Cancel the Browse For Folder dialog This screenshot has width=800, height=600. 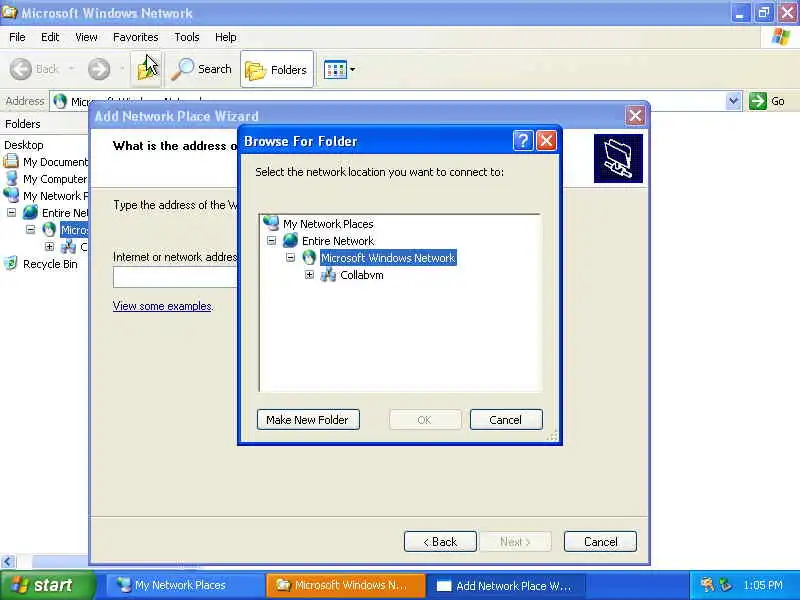pyautogui.click(x=506, y=419)
